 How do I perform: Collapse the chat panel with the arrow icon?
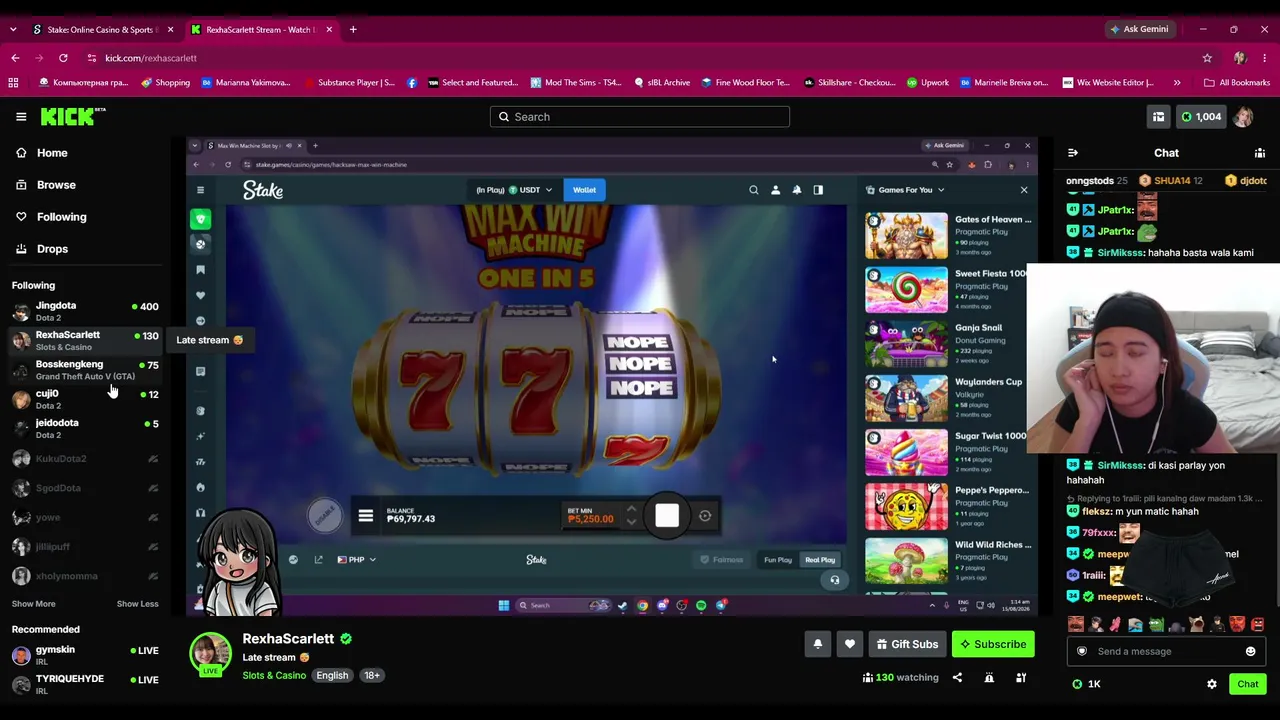(1073, 153)
